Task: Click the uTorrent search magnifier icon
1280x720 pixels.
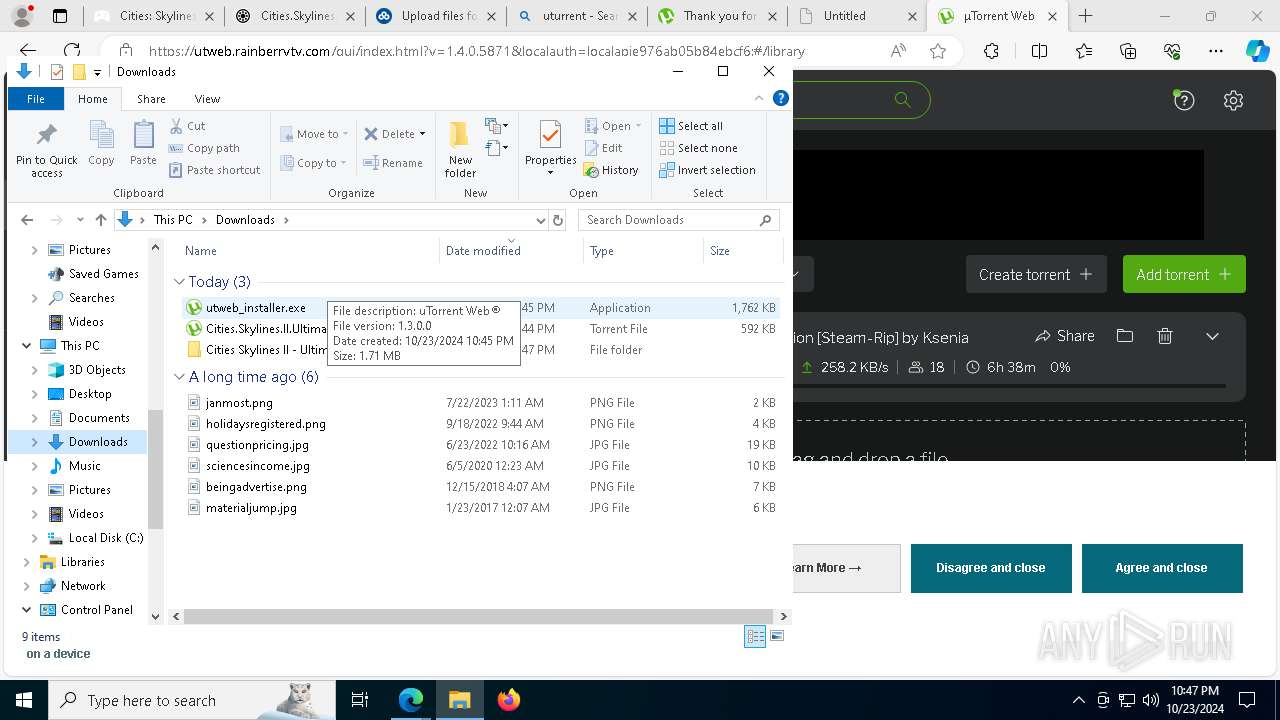Action: pyautogui.click(x=902, y=99)
